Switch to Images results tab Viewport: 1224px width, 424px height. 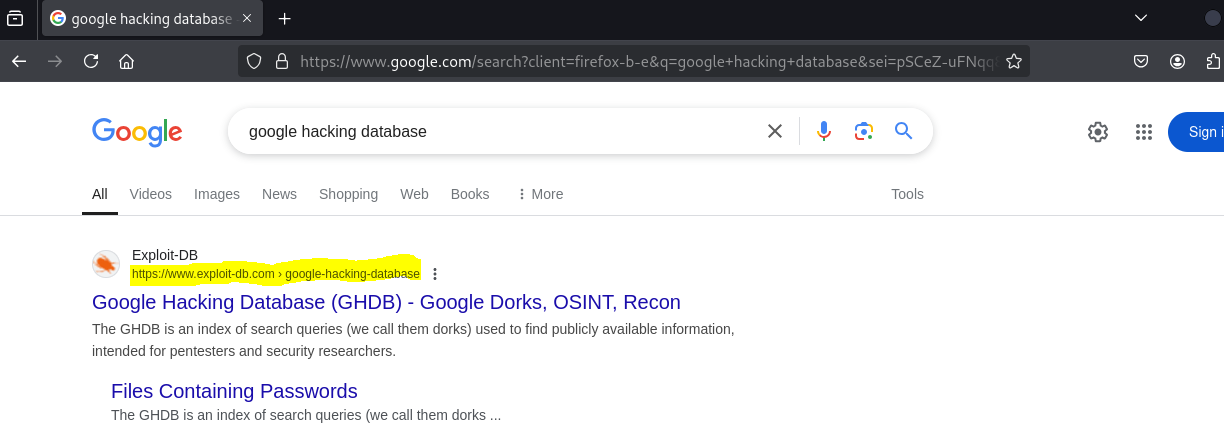click(x=217, y=194)
